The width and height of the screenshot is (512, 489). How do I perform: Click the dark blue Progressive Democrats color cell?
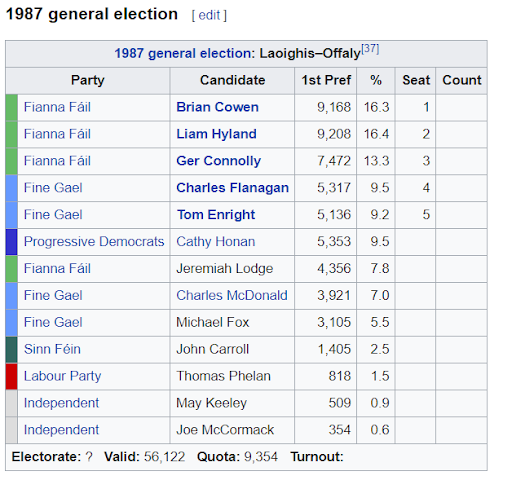pyautogui.click(x=12, y=242)
